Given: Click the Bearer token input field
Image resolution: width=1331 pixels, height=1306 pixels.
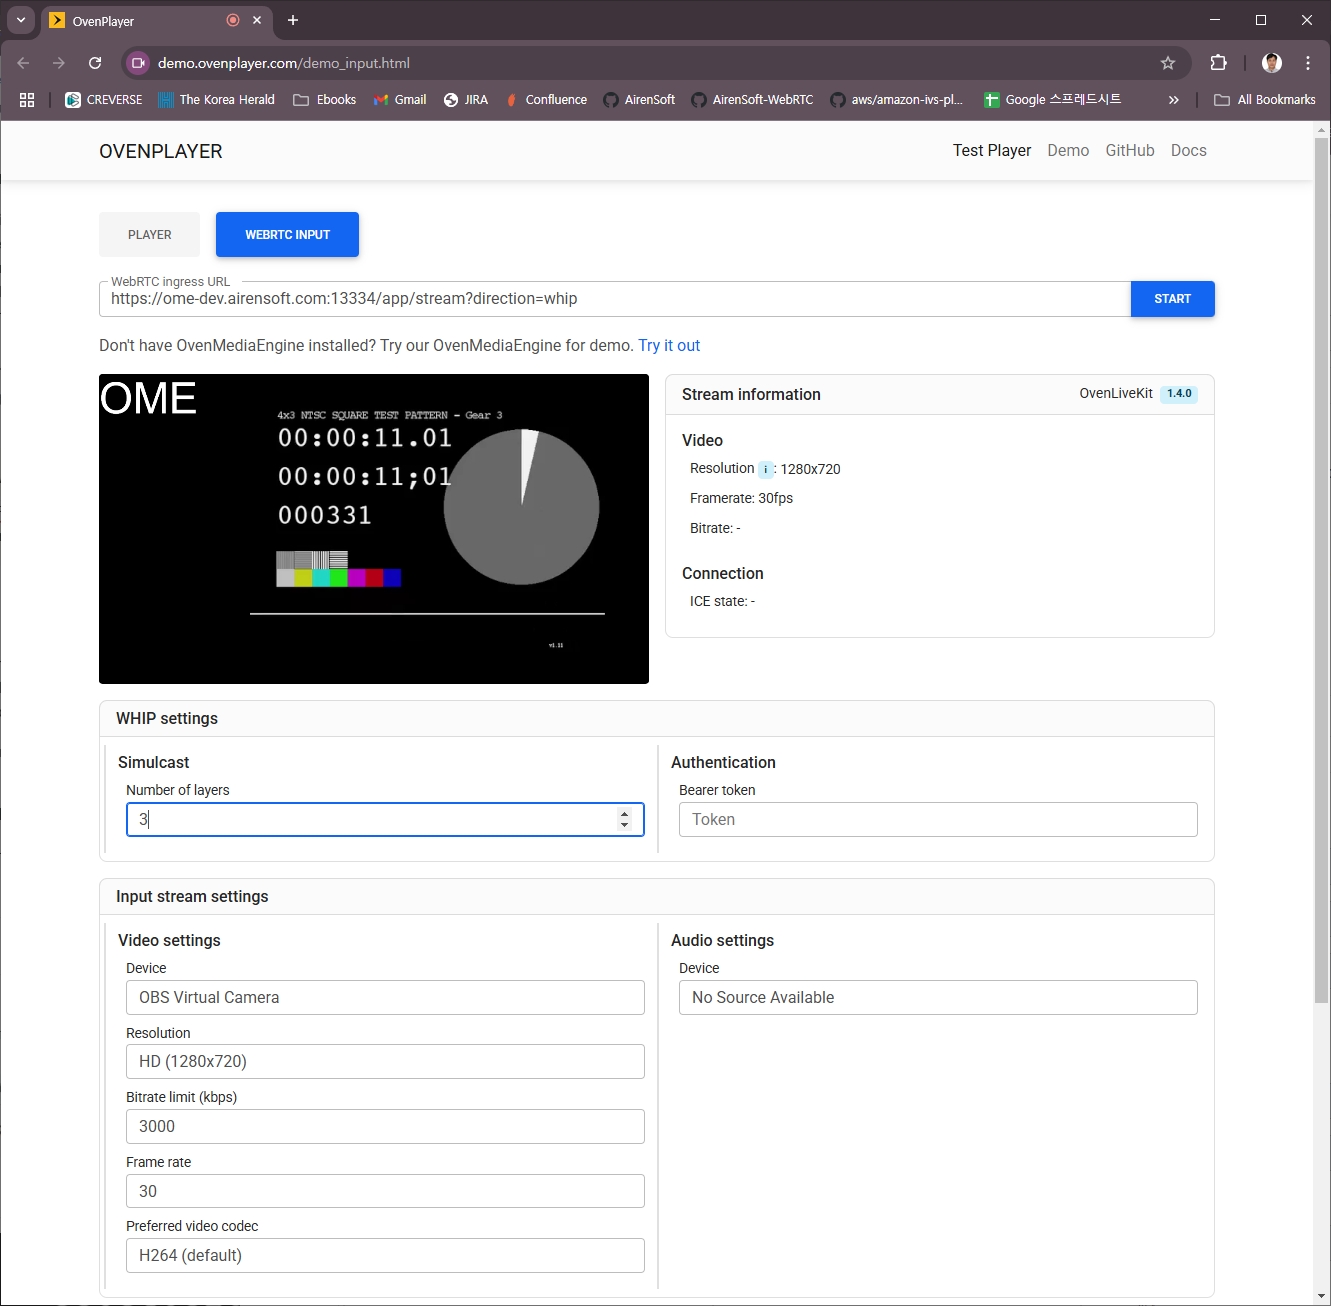Looking at the screenshot, I should point(937,819).
